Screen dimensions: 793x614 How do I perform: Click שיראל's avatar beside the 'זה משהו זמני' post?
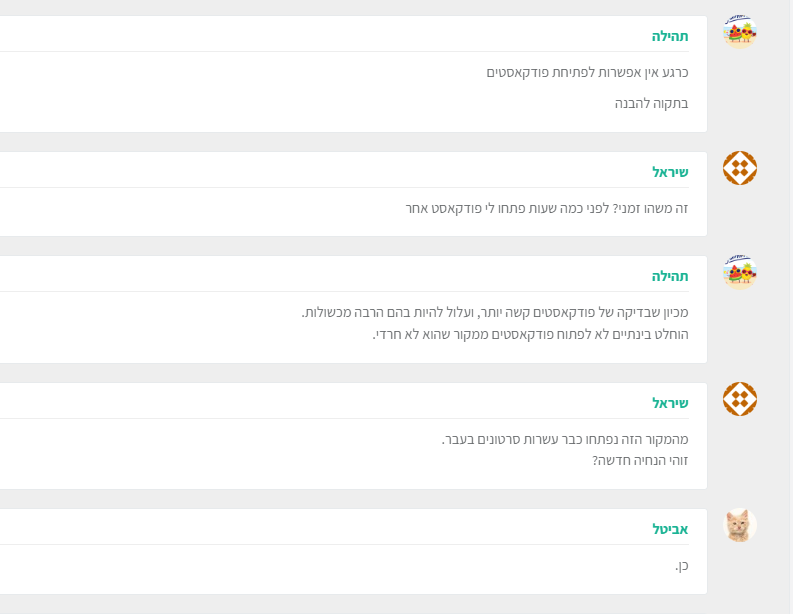pos(739,168)
